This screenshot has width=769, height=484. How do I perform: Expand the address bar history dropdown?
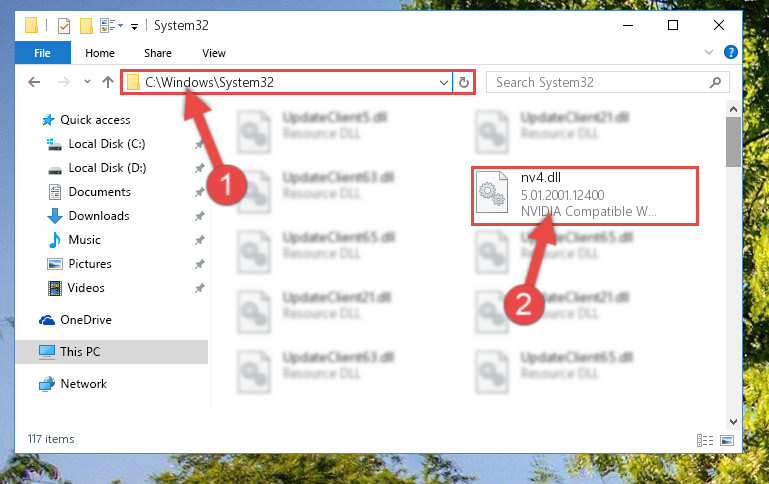(x=443, y=82)
